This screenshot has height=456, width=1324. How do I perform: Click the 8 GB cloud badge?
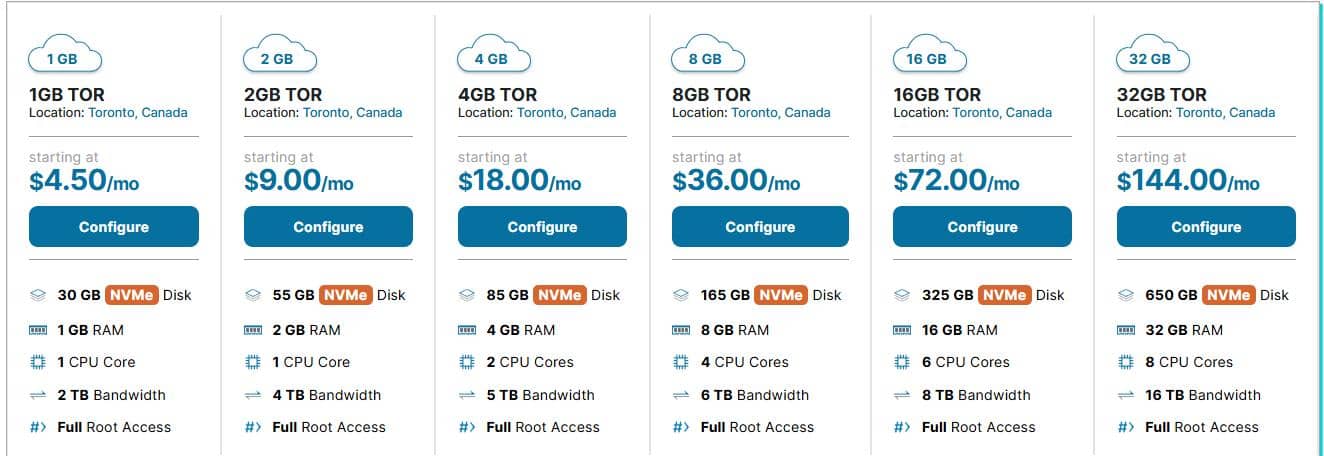(705, 58)
